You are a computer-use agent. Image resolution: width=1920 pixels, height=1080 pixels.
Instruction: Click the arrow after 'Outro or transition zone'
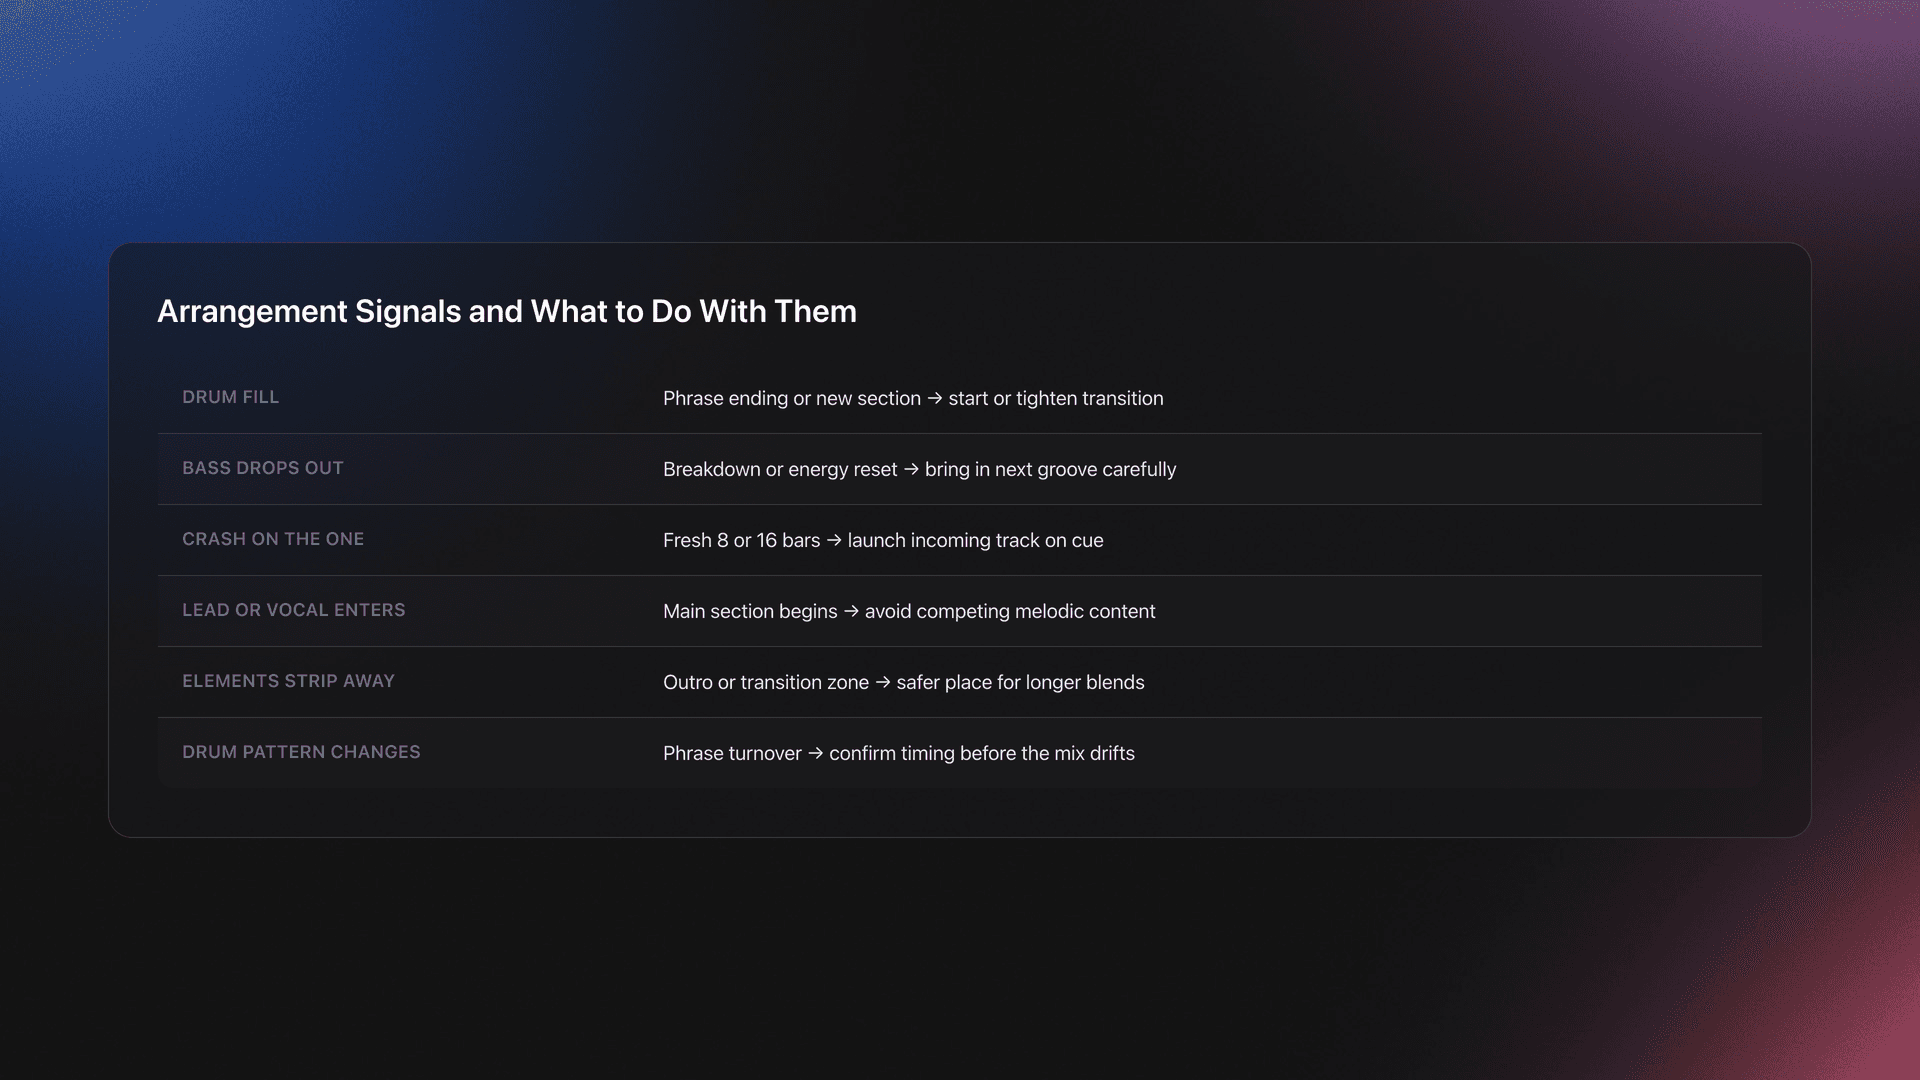pyautogui.click(x=883, y=682)
